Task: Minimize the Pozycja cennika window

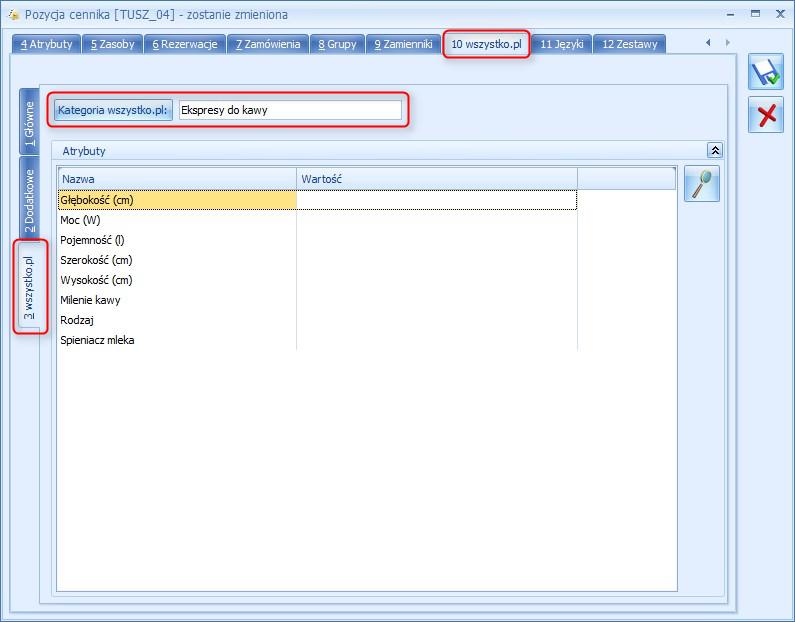Action: click(x=731, y=15)
